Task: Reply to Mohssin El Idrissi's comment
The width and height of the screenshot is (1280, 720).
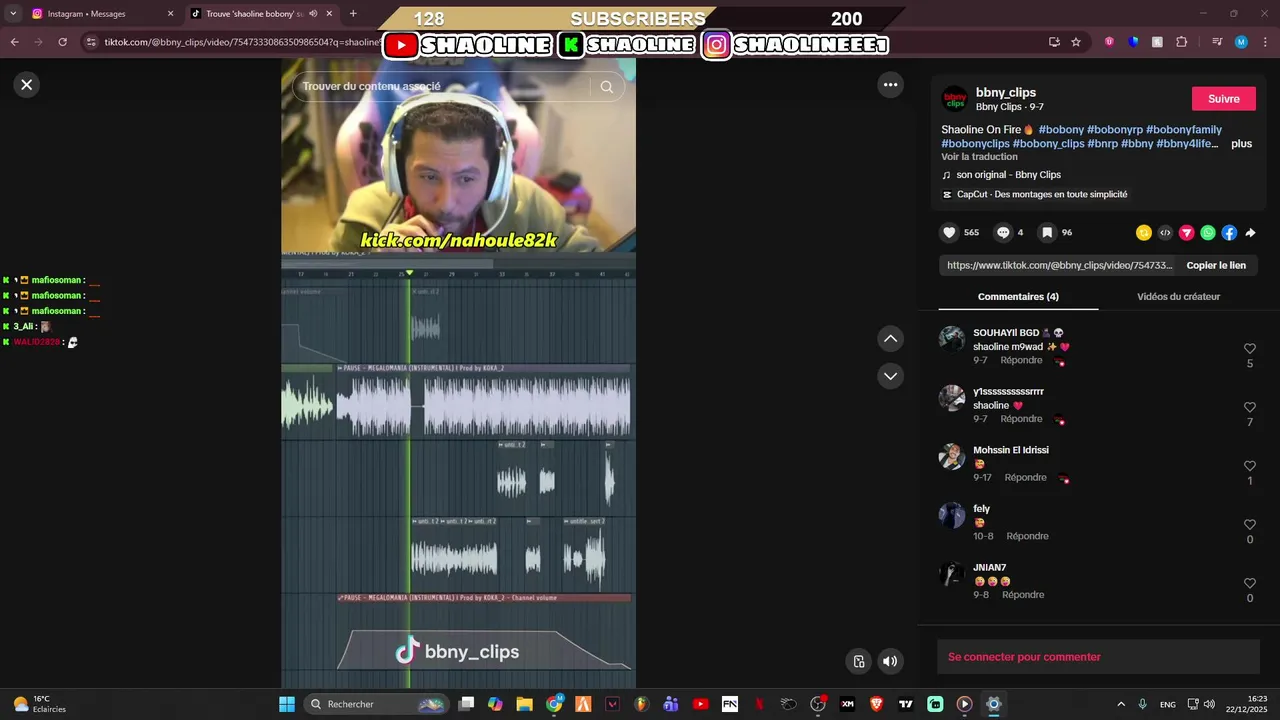Action: click(x=1025, y=478)
